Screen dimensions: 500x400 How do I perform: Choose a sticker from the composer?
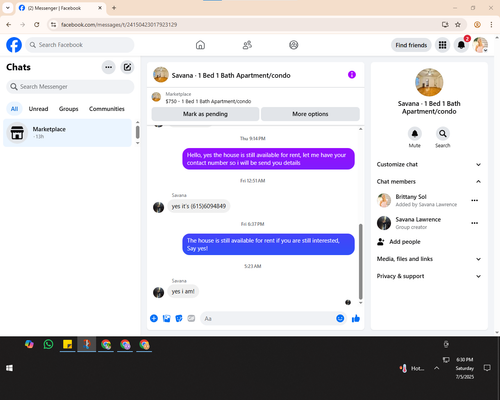point(179,318)
